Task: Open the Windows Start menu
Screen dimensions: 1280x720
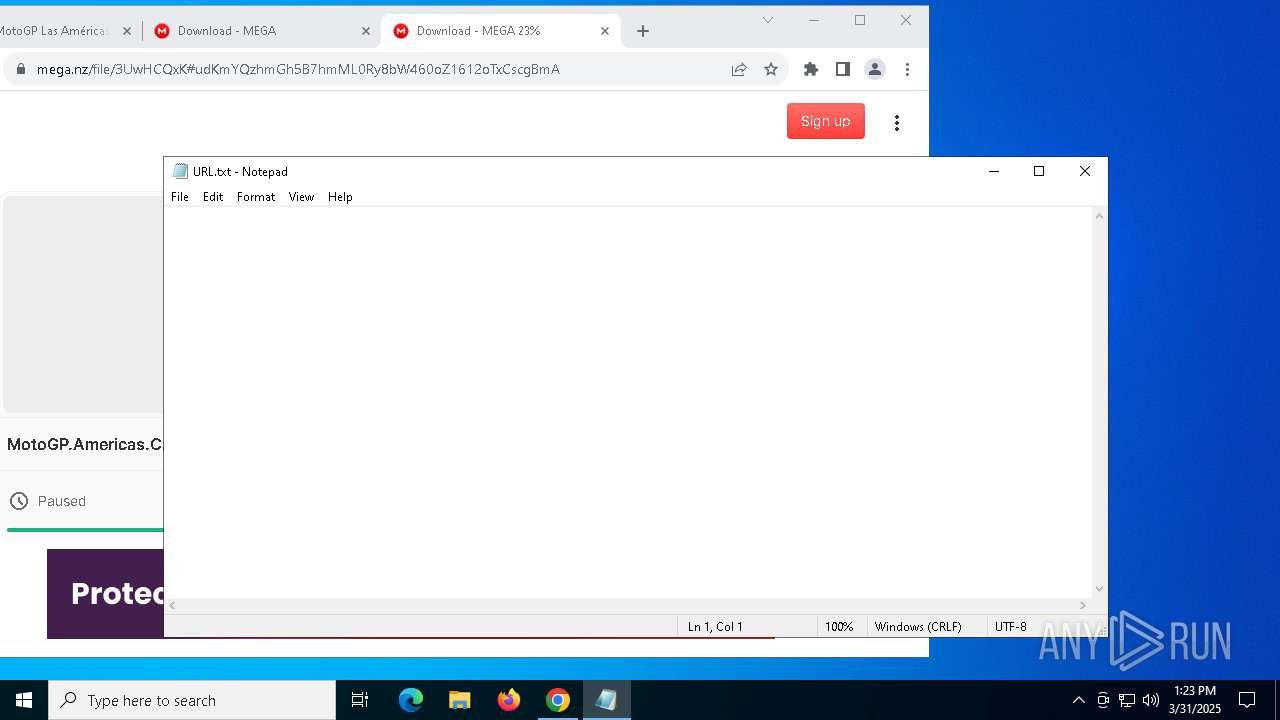Action: coord(24,700)
